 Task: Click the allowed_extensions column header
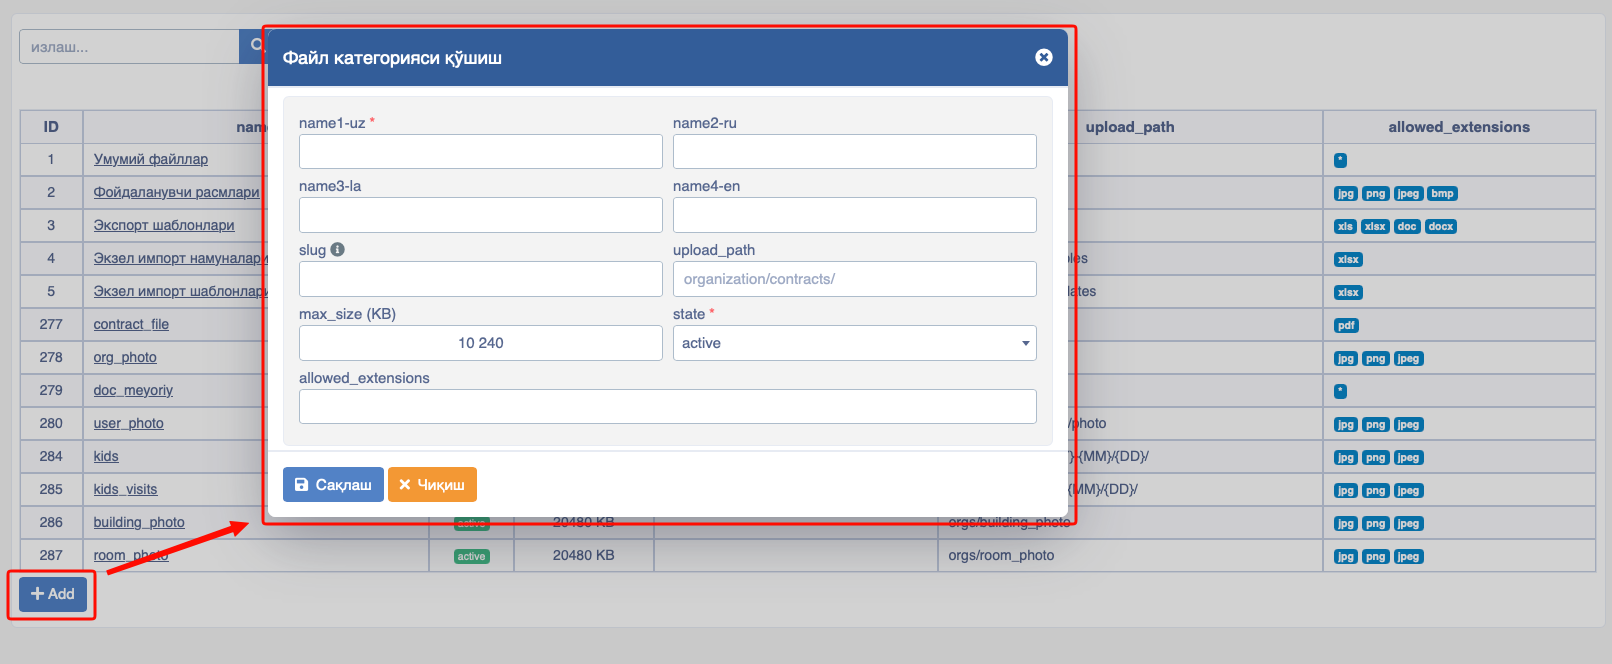coord(1459,127)
